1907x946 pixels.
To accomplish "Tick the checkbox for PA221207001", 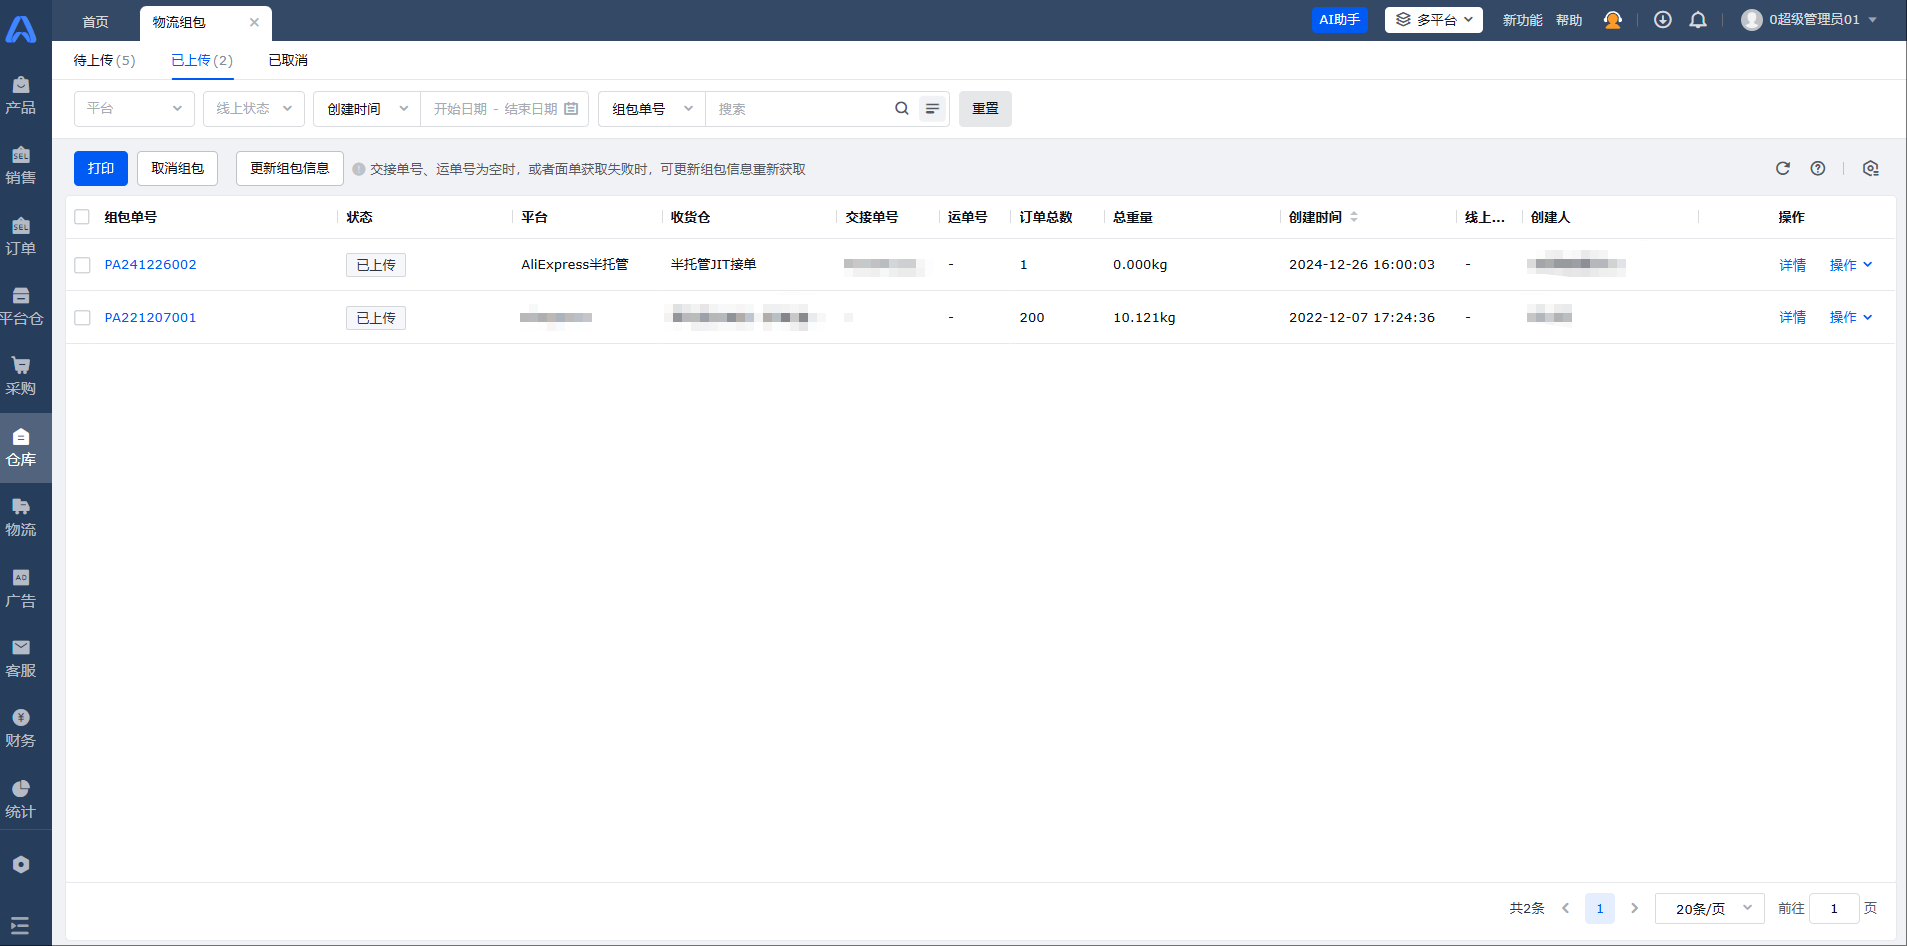I will (x=82, y=318).
